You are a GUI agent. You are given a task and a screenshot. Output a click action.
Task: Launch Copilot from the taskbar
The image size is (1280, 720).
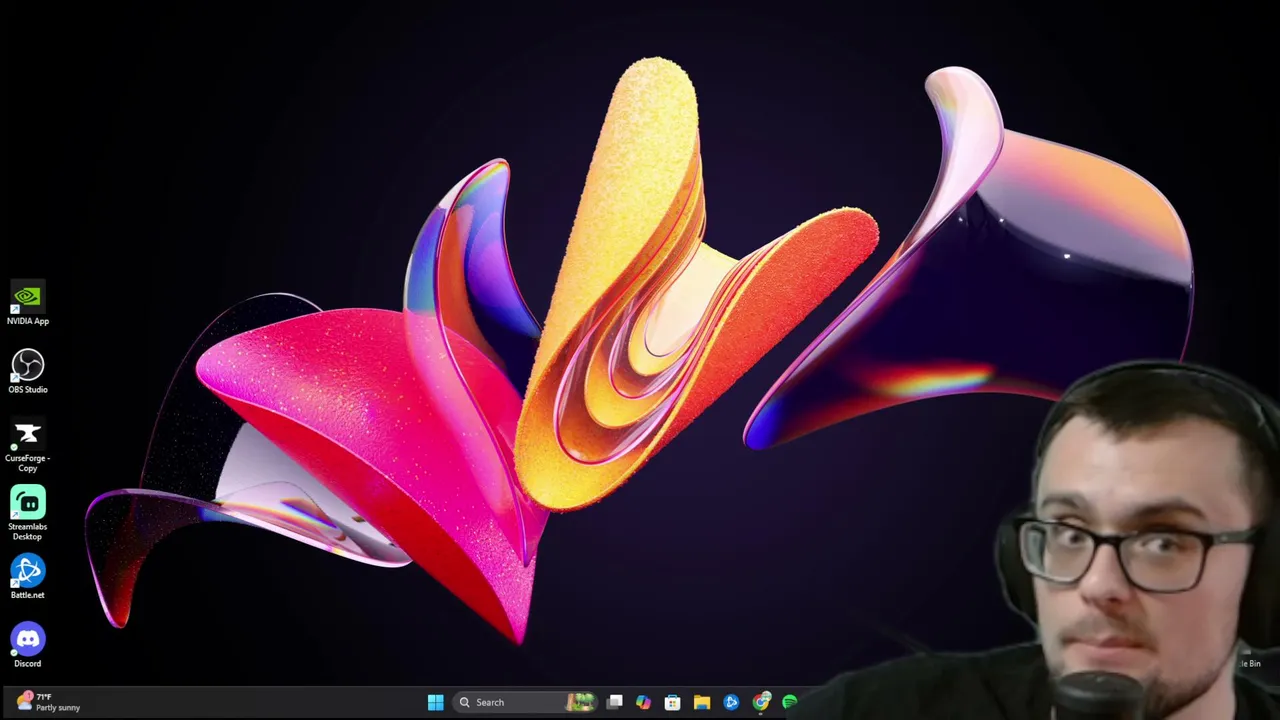coord(643,702)
